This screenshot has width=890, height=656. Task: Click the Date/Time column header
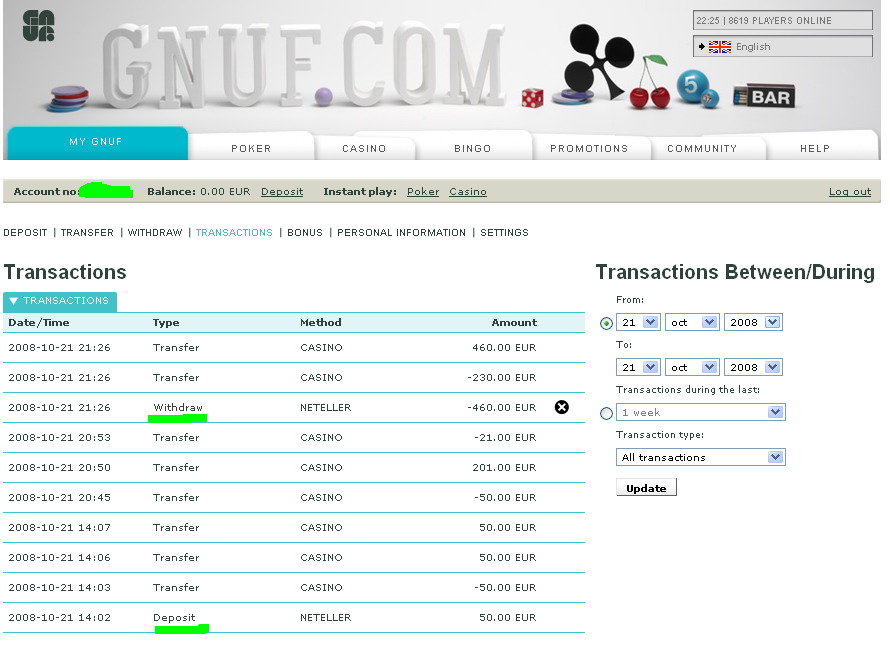coord(39,322)
